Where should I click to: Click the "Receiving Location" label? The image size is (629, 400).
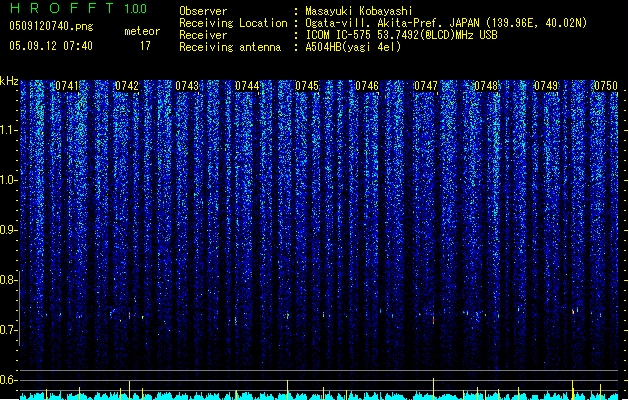coord(233,23)
